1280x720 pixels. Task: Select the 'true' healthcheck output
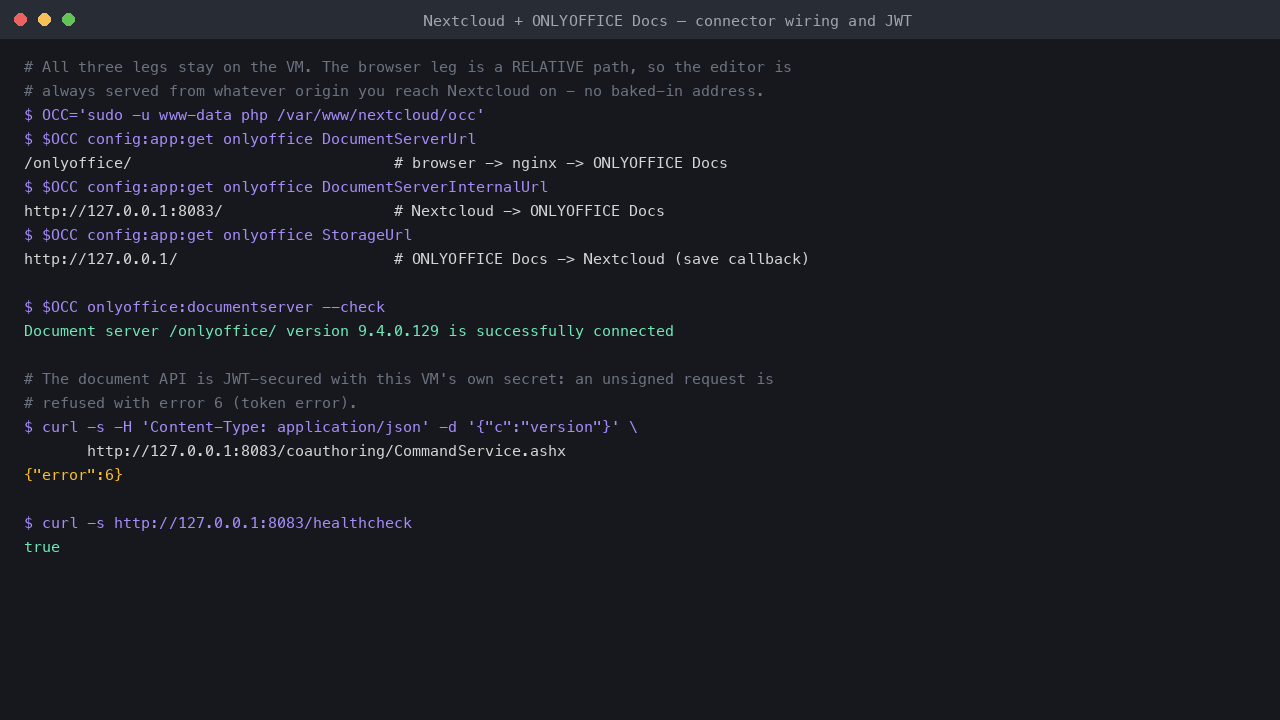tap(42, 547)
